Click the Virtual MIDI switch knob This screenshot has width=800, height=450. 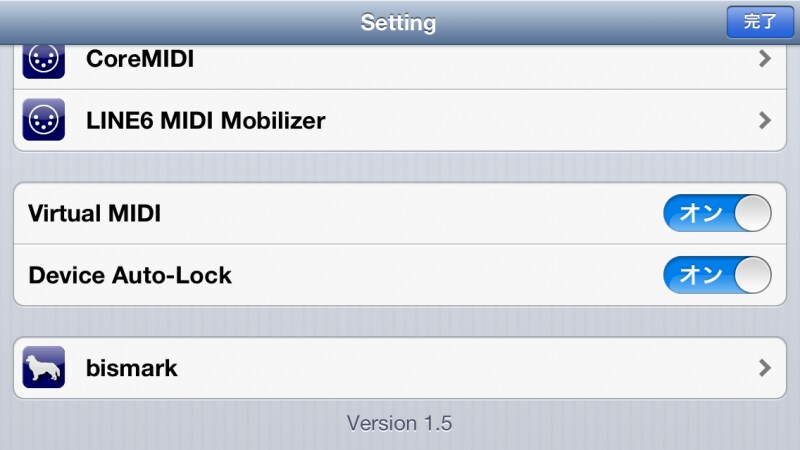pos(753,213)
